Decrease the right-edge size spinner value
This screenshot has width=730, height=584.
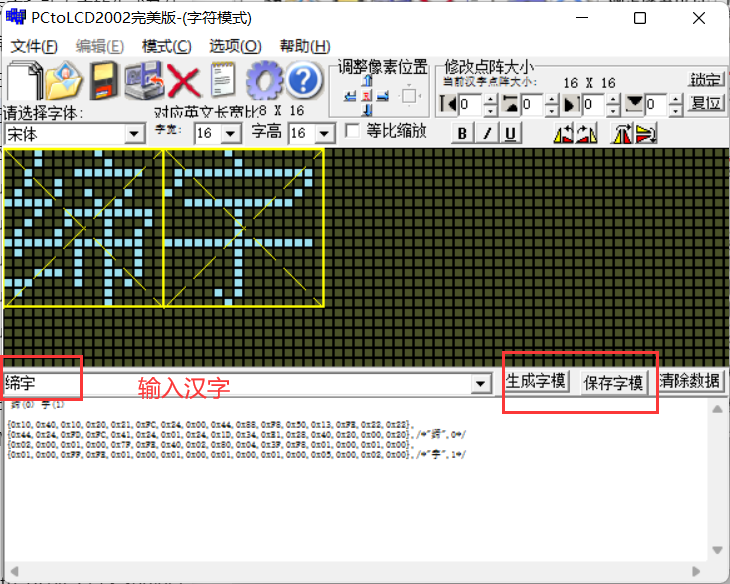pyautogui.click(x=614, y=110)
